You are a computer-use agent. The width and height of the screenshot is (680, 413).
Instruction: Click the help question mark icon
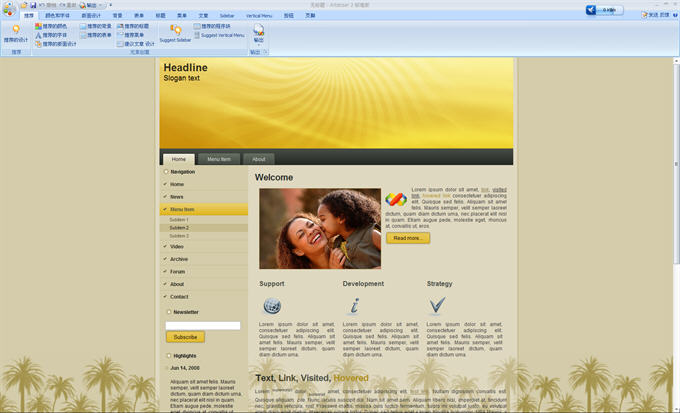click(x=675, y=15)
